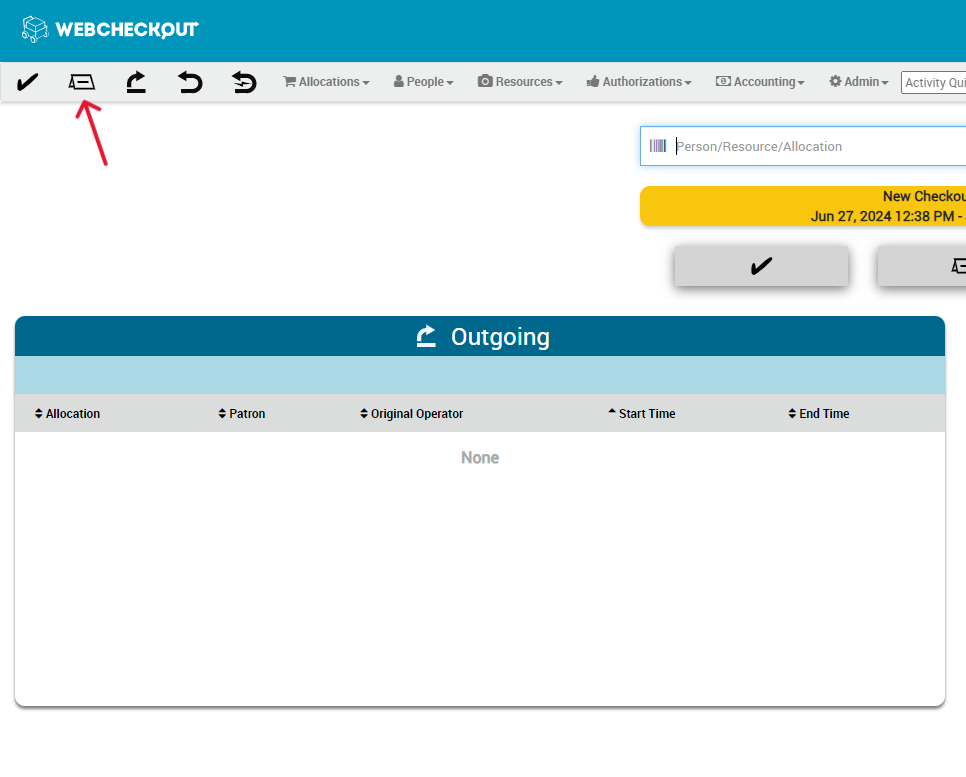Open the Allocations menu
The image size is (966, 777).
(326, 81)
